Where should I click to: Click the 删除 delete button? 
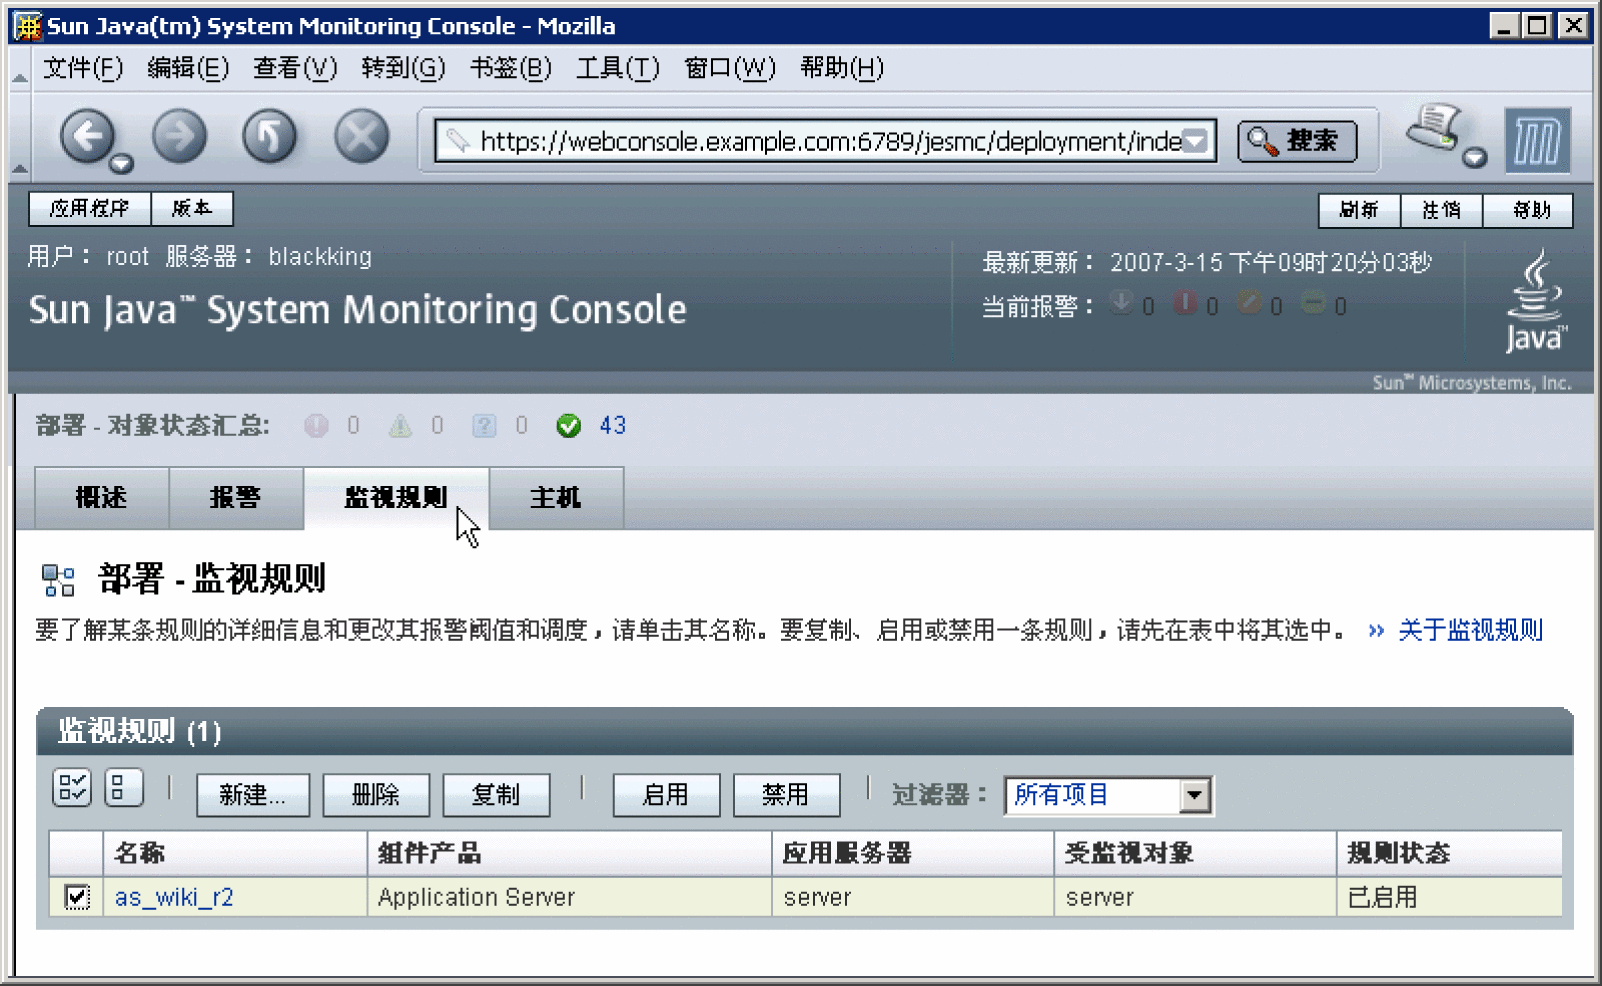click(x=376, y=795)
